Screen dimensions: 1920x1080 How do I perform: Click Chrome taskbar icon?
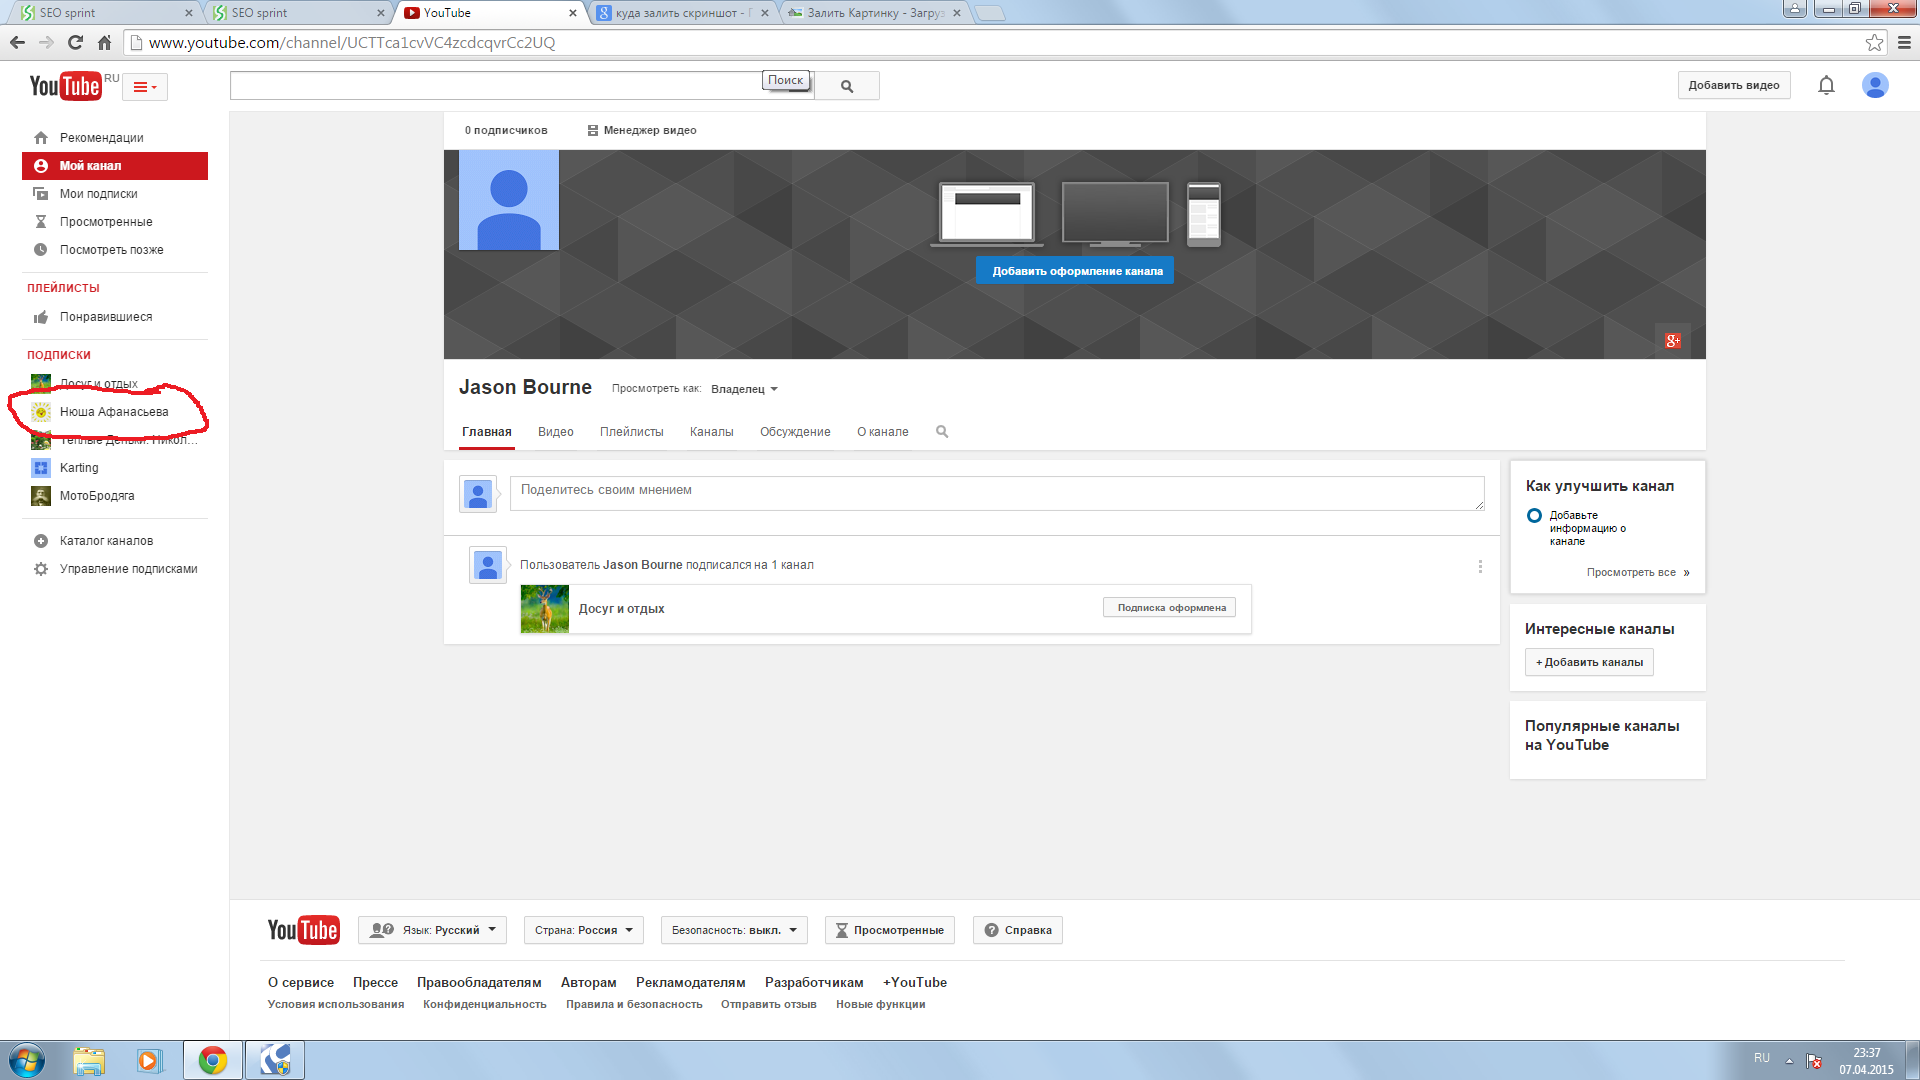[x=212, y=1060]
